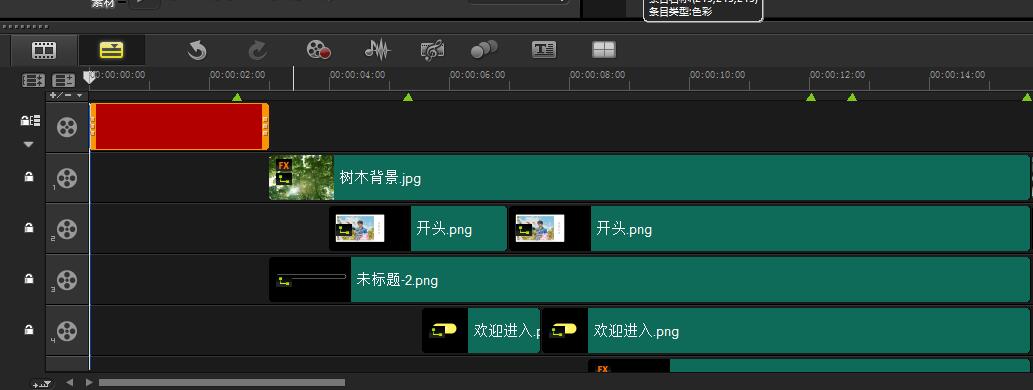This screenshot has width=1033, height=390.
Task: Open the Subtitle Editor
Action: click(544, 50)
